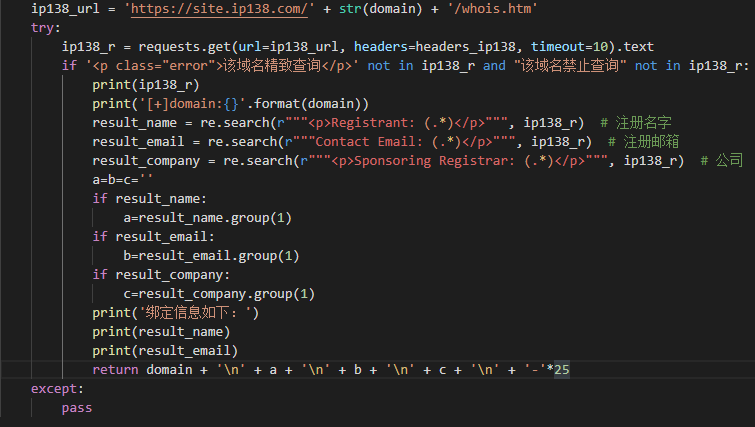Screen dimensions: 755x427
Task: Click c=result_company.group(1) statement
Action: pos(219,294)
